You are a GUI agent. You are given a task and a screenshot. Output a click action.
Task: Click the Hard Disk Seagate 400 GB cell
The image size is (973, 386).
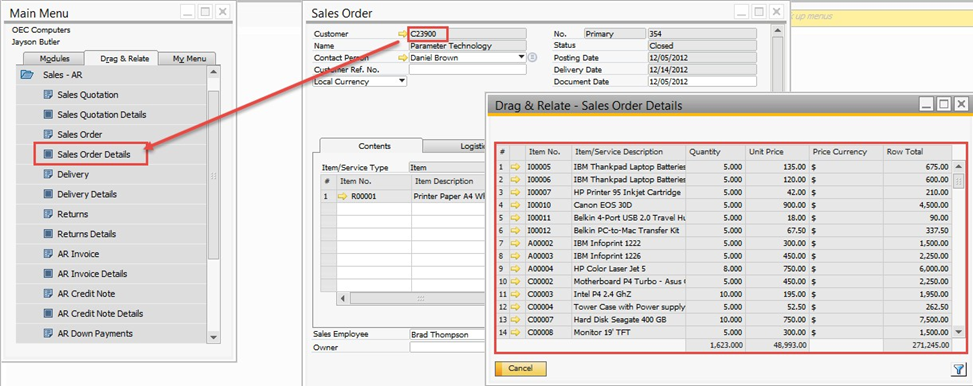click(x=629, y=320)
